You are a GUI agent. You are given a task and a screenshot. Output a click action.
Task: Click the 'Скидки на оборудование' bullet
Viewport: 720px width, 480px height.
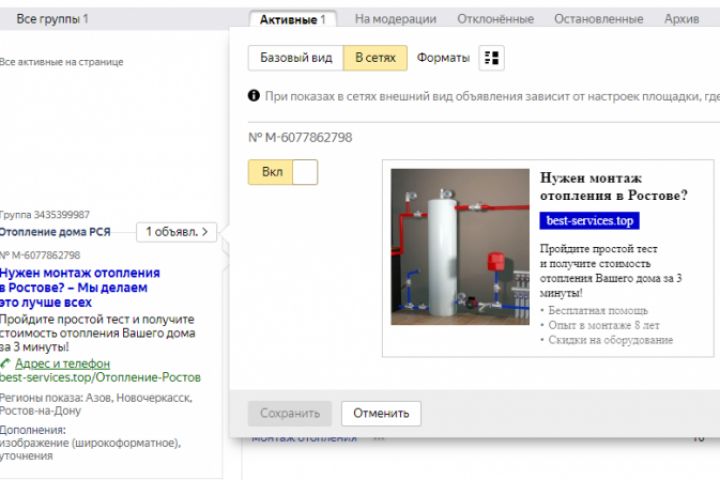coord(610,340)
